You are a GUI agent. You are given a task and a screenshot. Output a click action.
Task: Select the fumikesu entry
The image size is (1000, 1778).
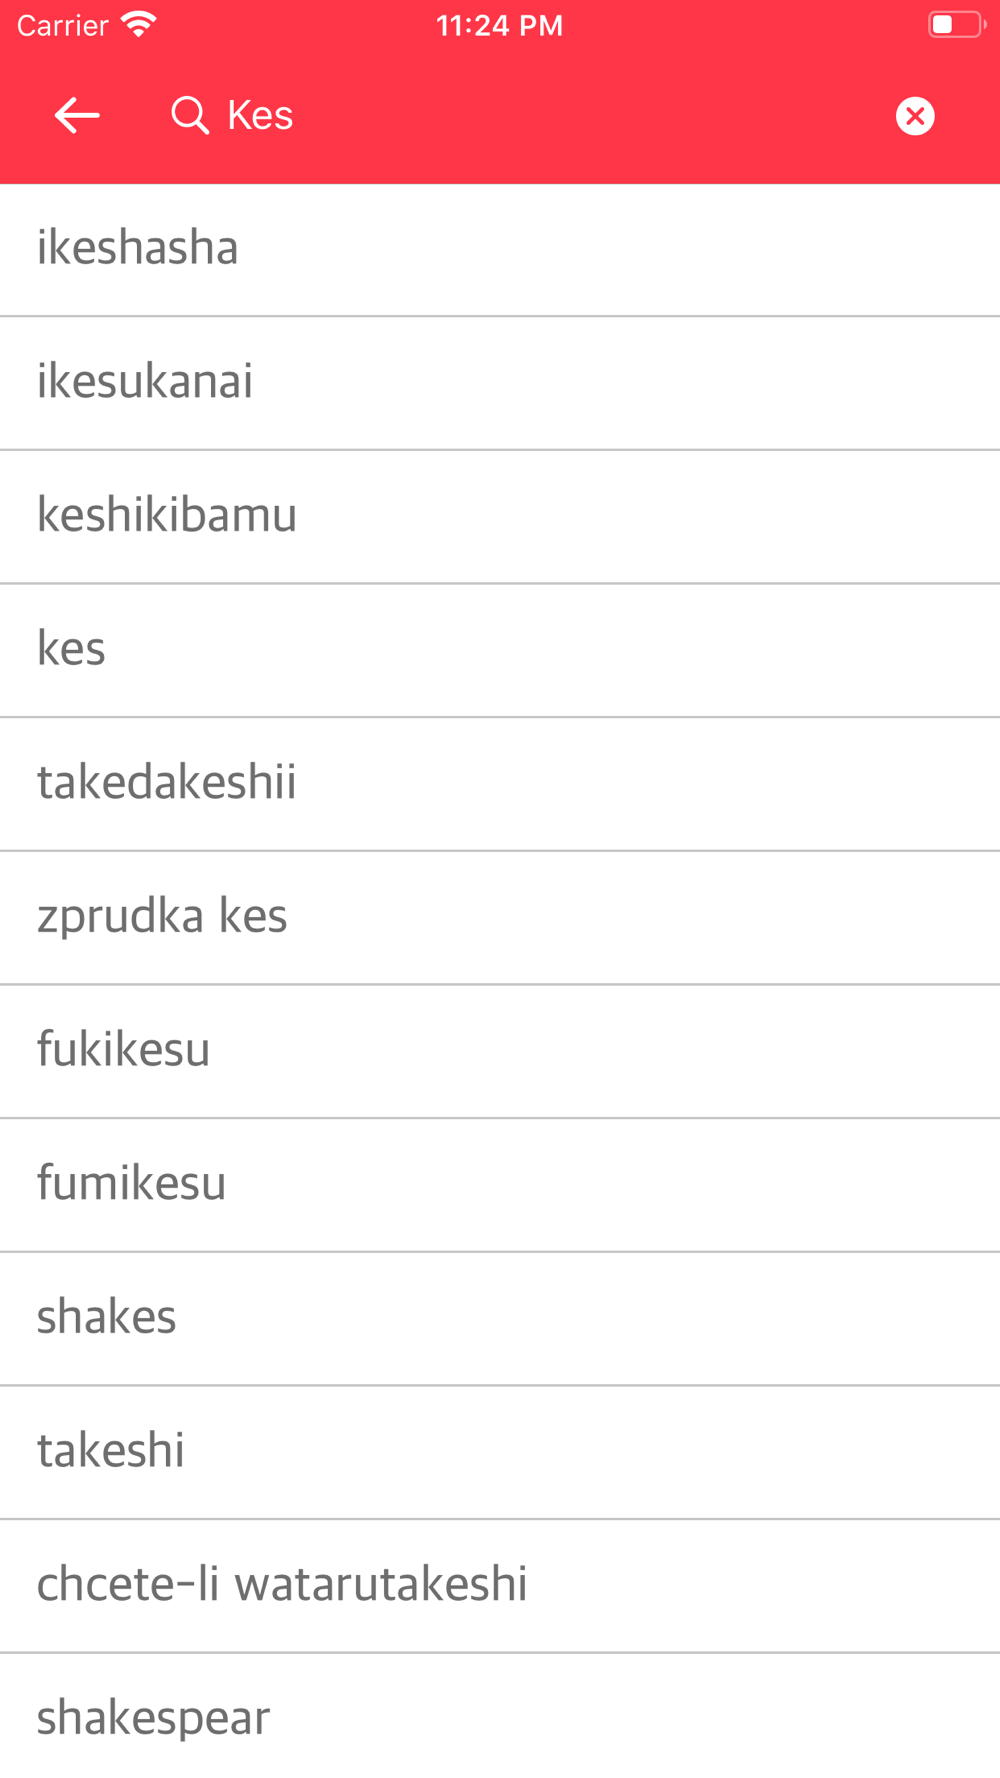(500, 1185)
